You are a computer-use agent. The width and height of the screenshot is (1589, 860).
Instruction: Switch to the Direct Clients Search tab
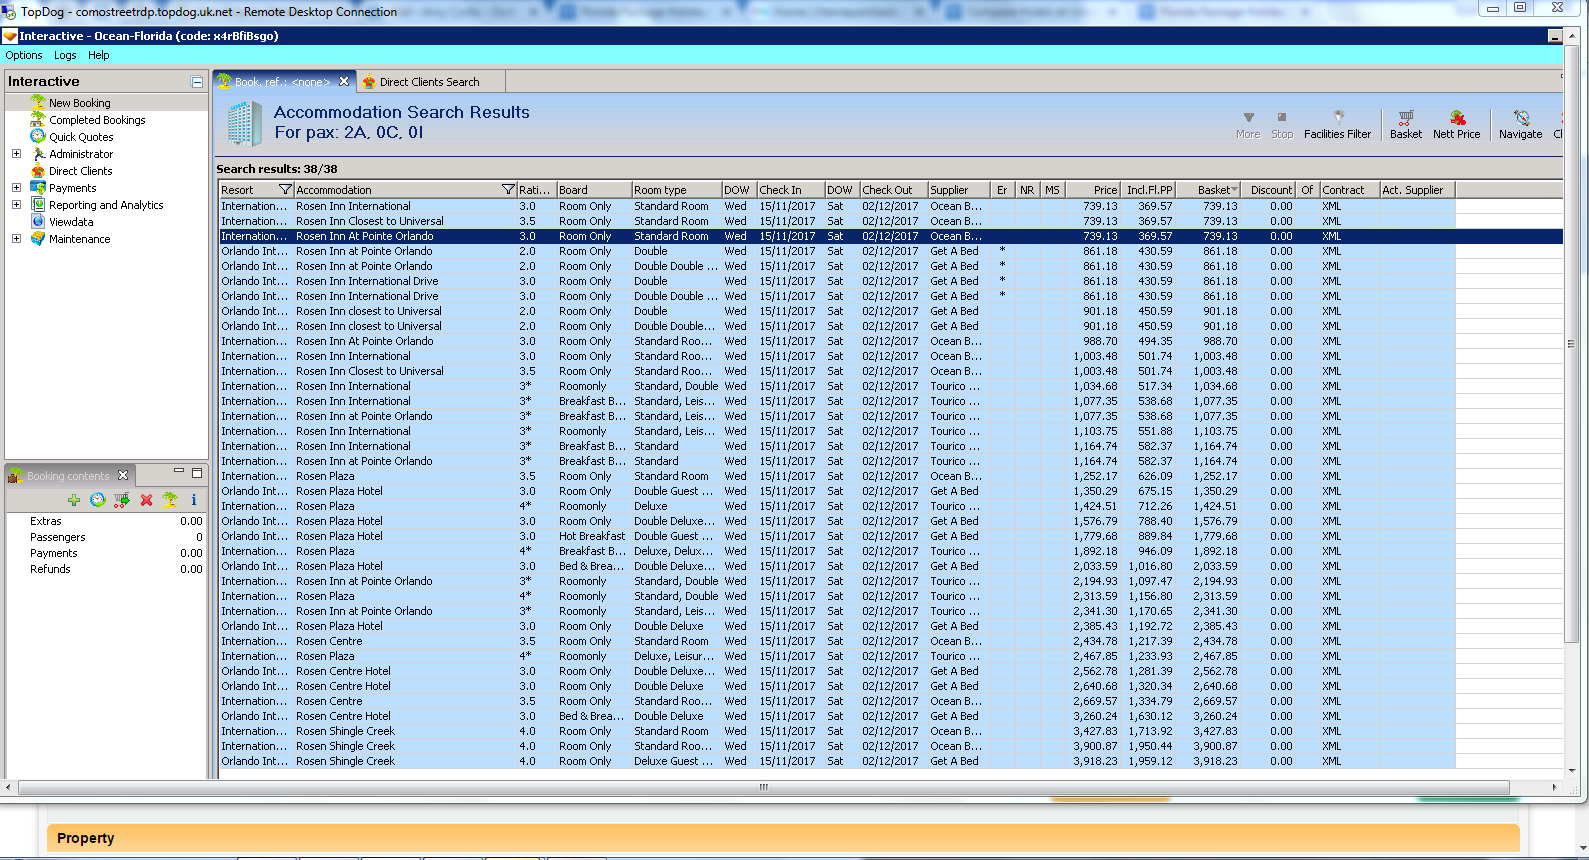pyautogui.click(x=429, y=82)
